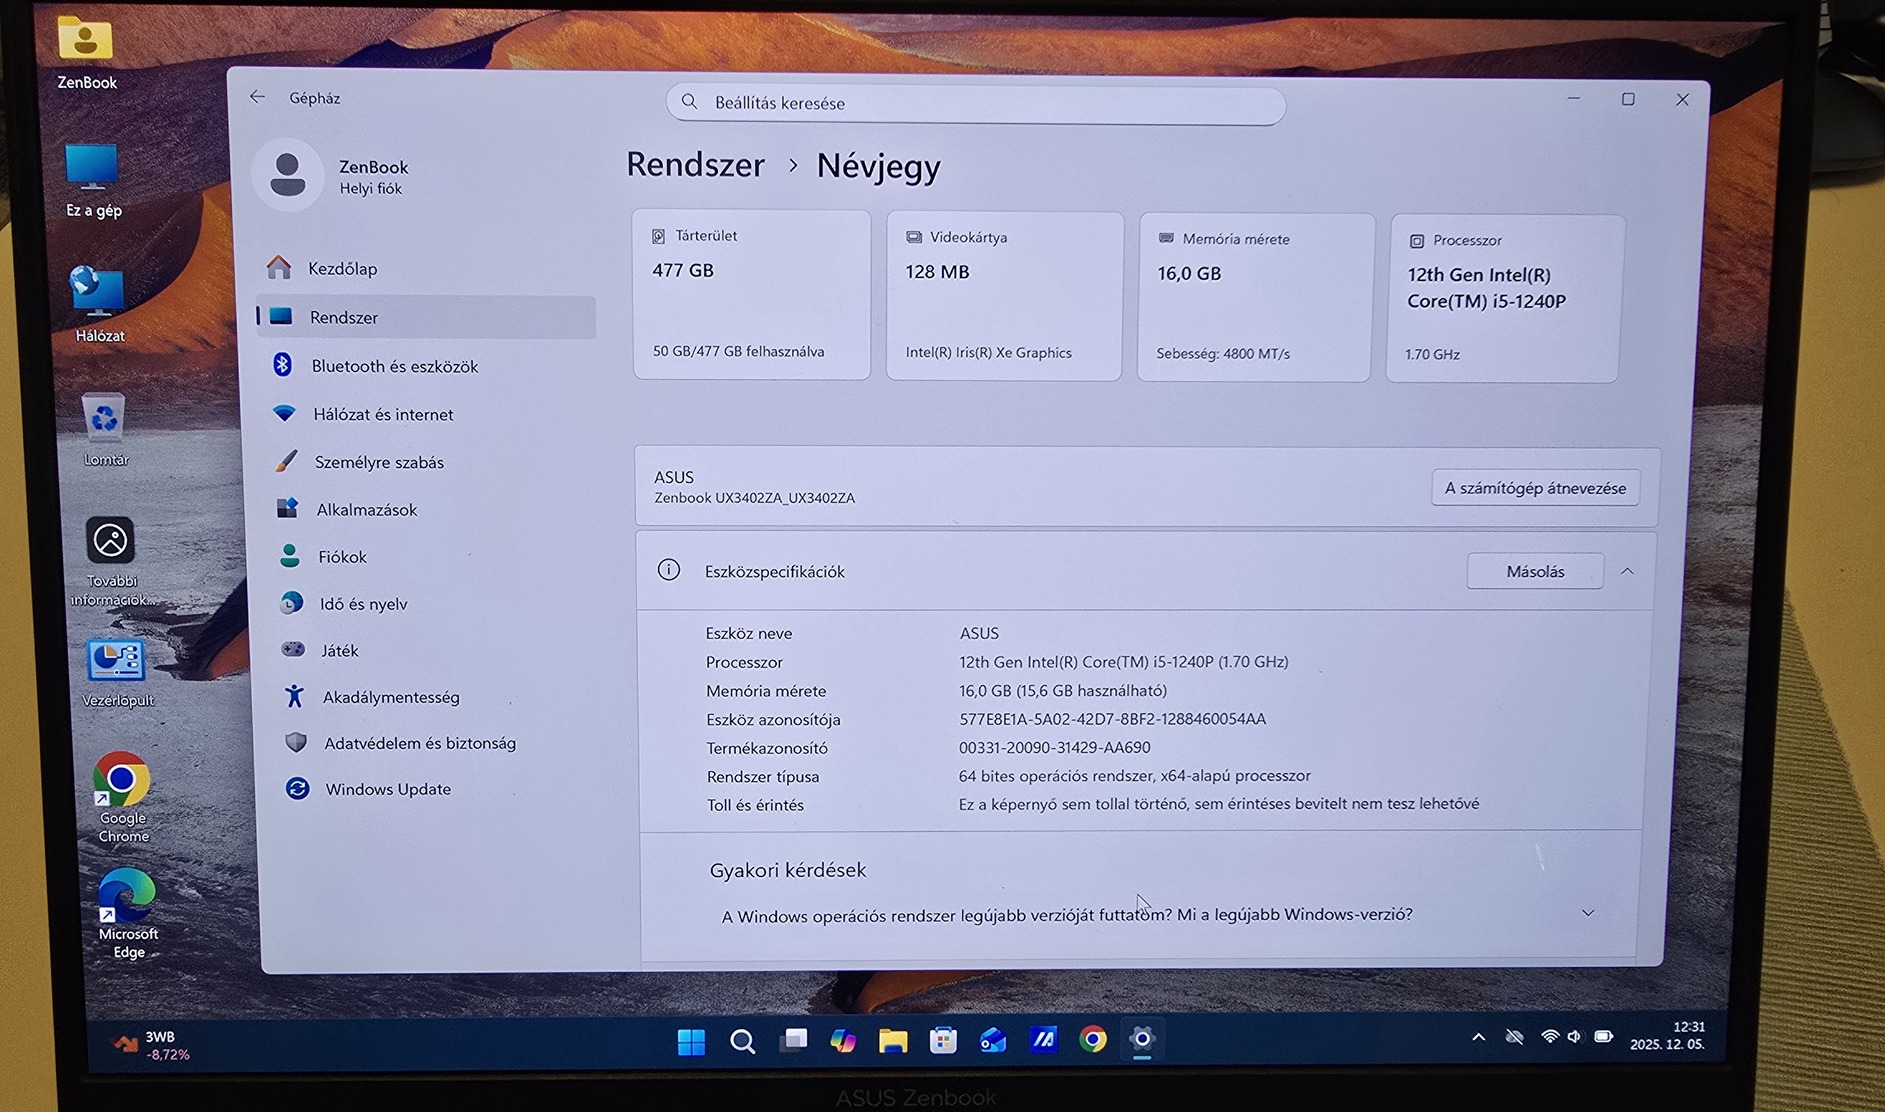Viewport: 1885px width, 1112px height.
Task: Select the Lomtár recycle bin icon
Action: click(x=105, y=430)
